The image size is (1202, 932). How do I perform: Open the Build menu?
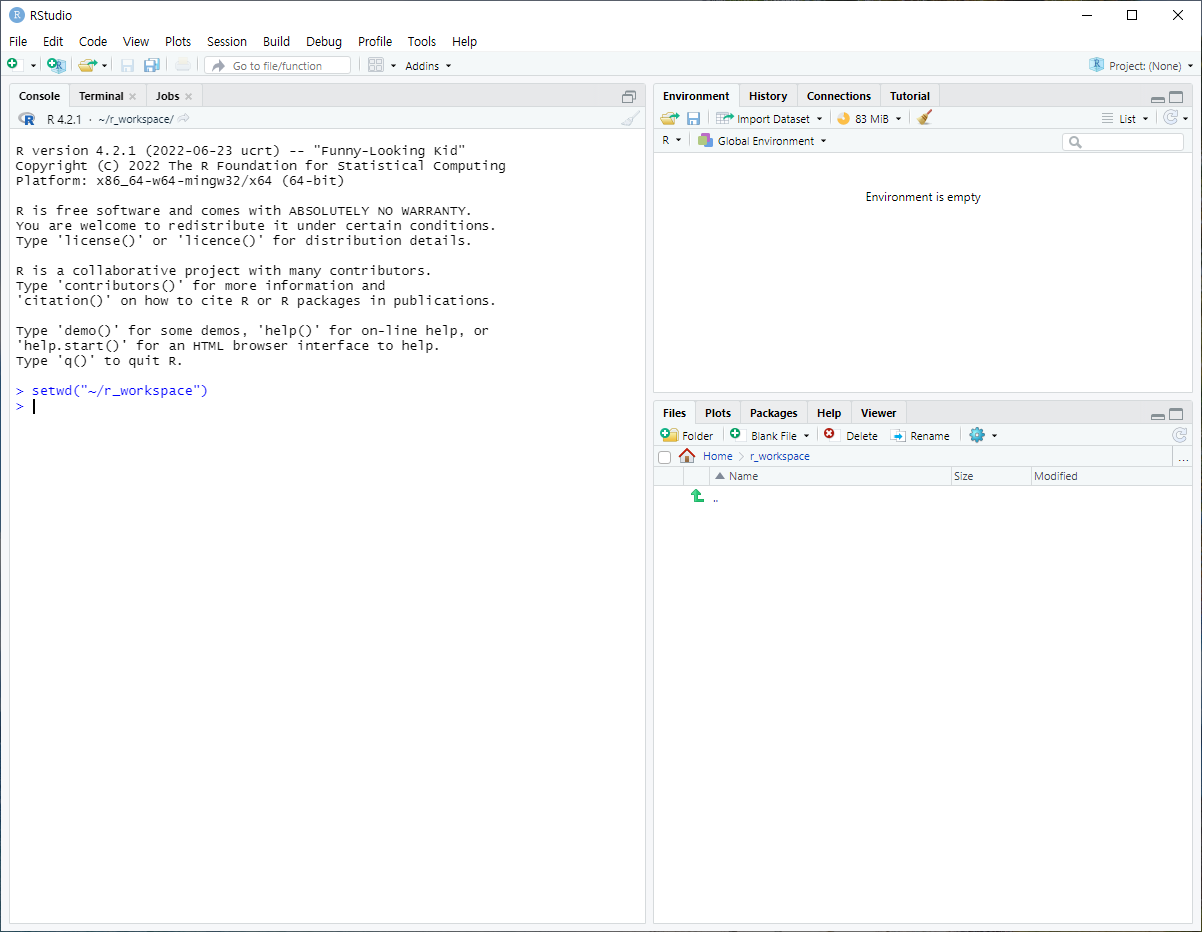[x=277, y=42]
